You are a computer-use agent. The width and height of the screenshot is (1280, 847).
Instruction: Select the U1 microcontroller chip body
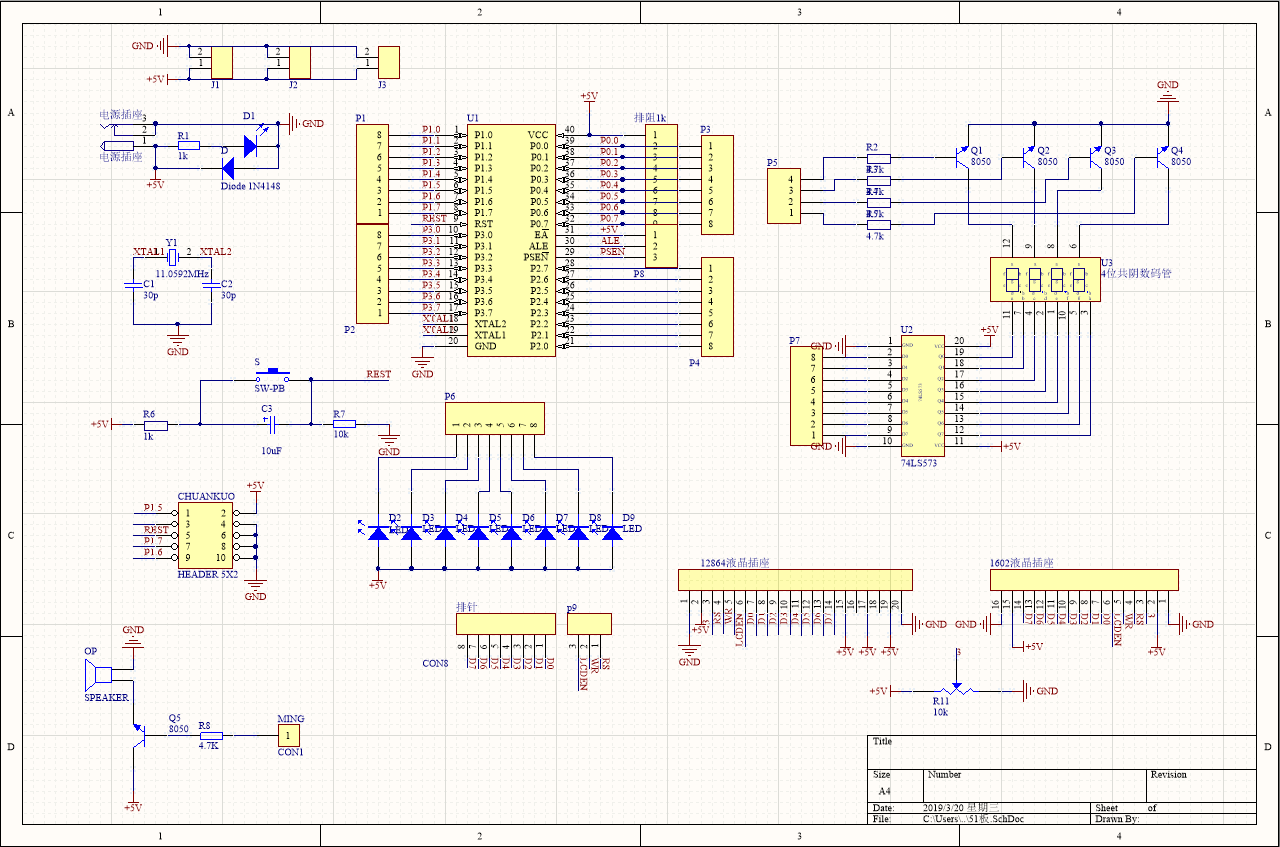tap(511, 240)
